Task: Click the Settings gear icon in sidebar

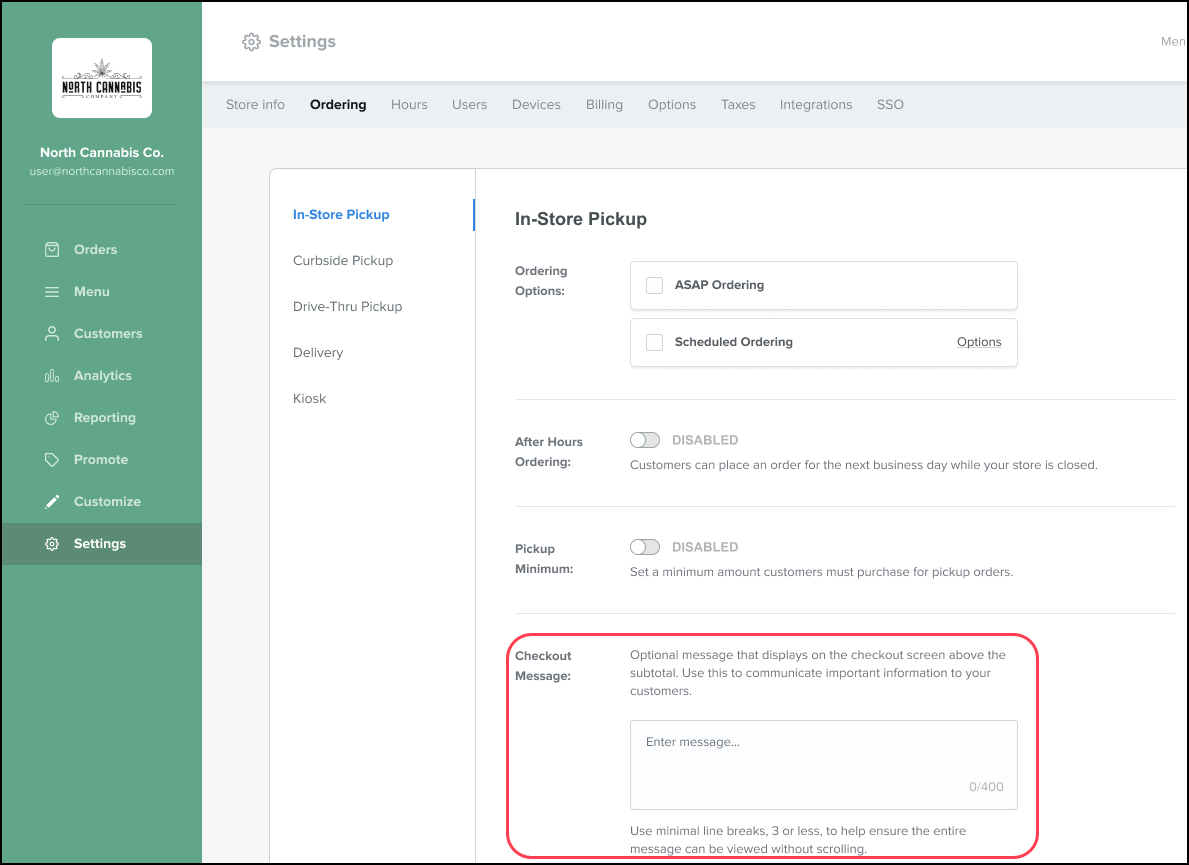Action: (x=52, y=544)
